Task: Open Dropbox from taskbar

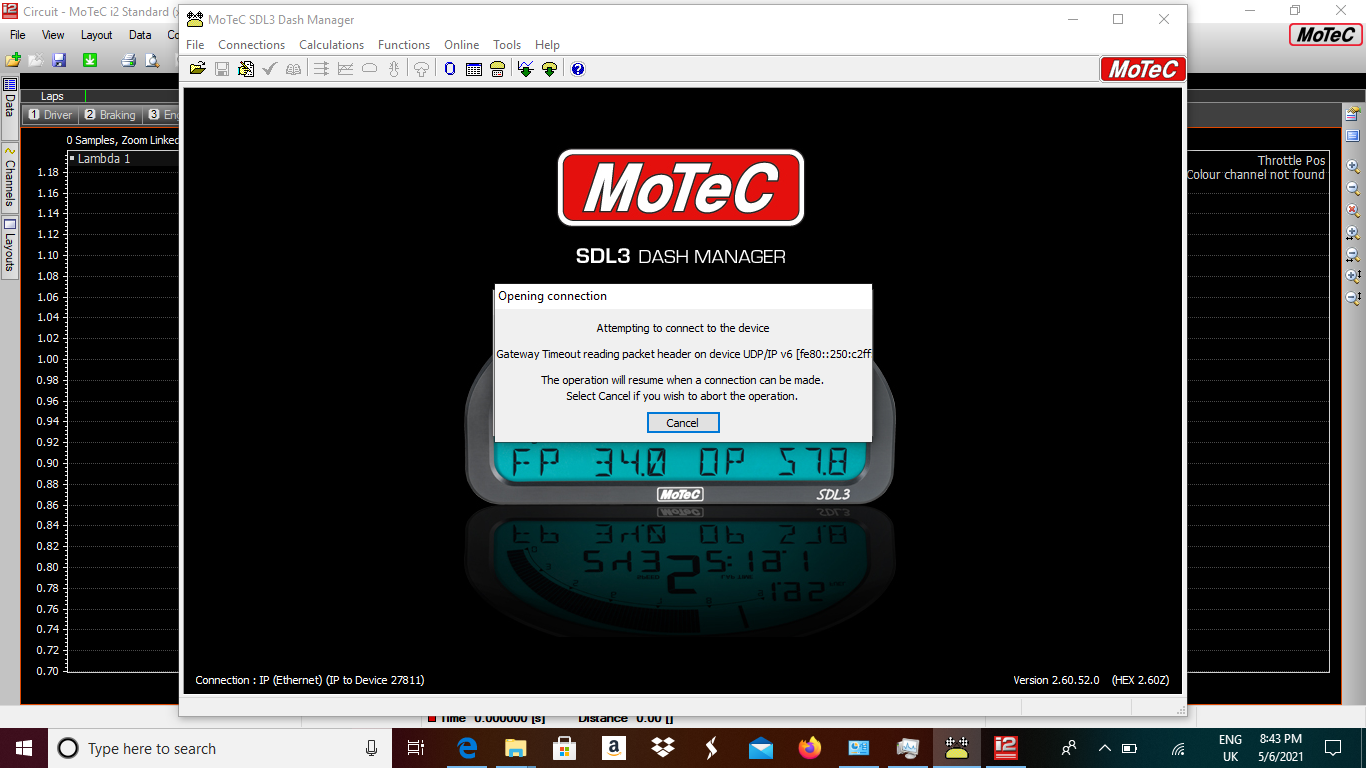Action: coord(662,748)
